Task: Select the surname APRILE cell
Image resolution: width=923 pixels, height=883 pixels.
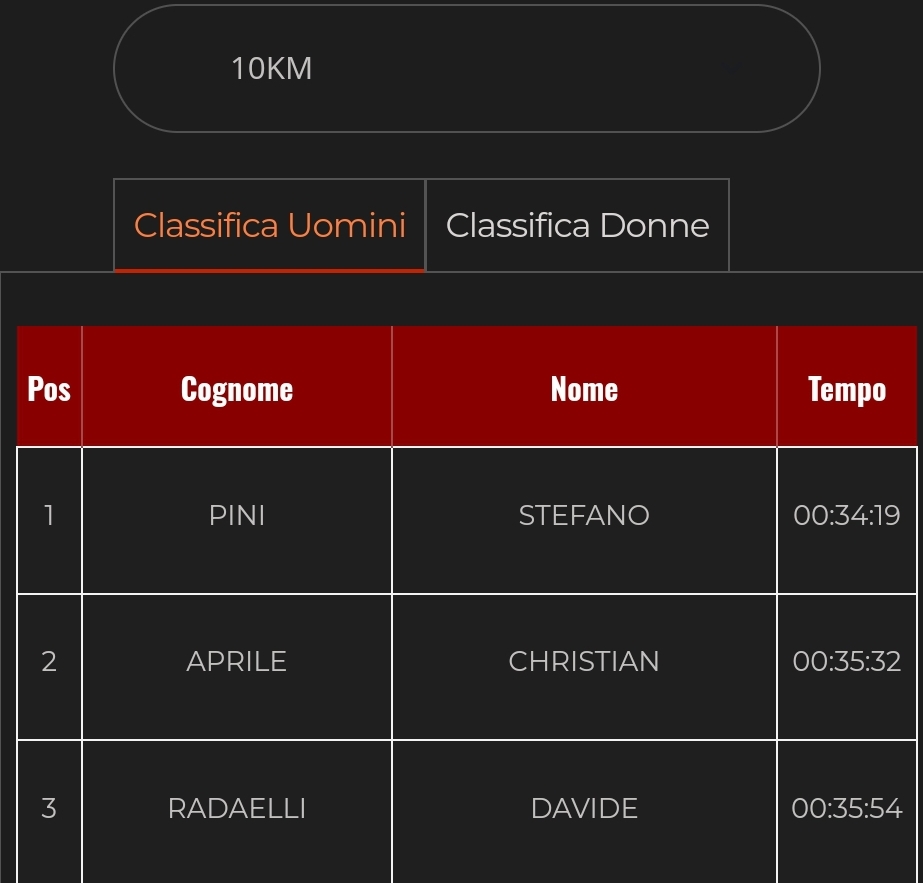Action: pos(237,662)
